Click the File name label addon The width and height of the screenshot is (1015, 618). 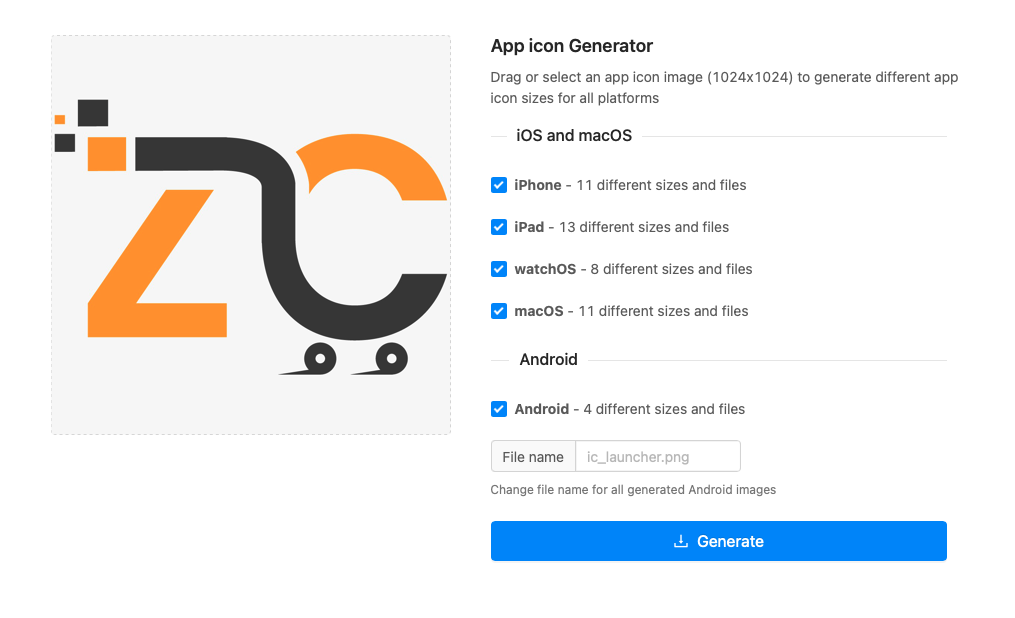click(x=533, y=457)
